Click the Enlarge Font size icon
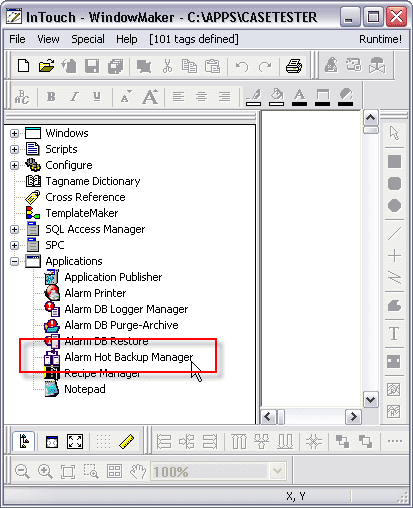413x508 pixels. pos(150,97)
